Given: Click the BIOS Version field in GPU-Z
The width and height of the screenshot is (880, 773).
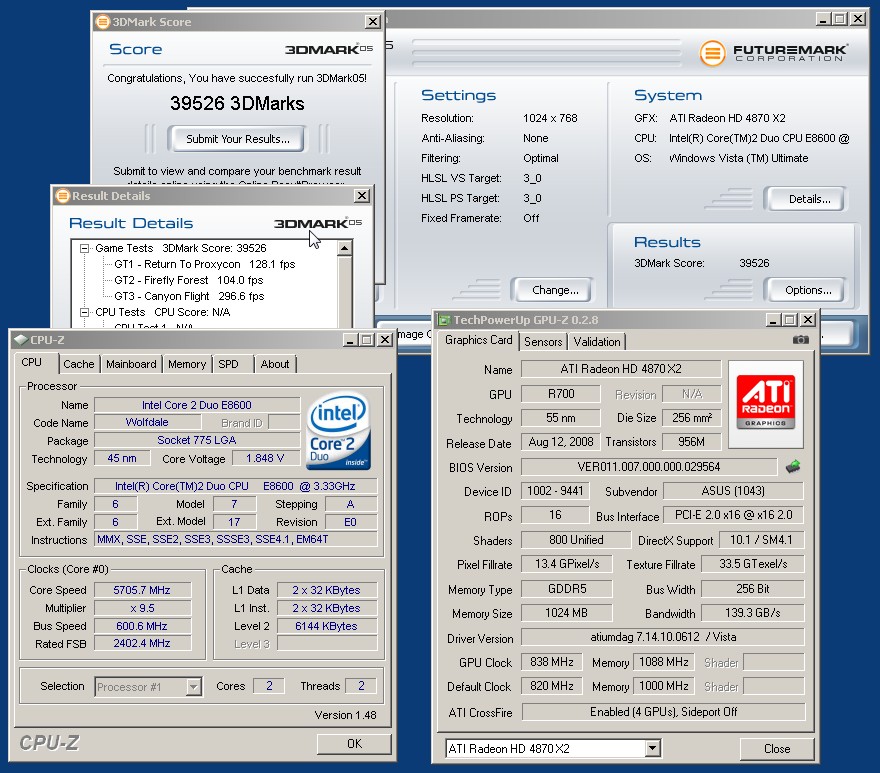Looking at the screenshot, I should click(x=649, y=467).
